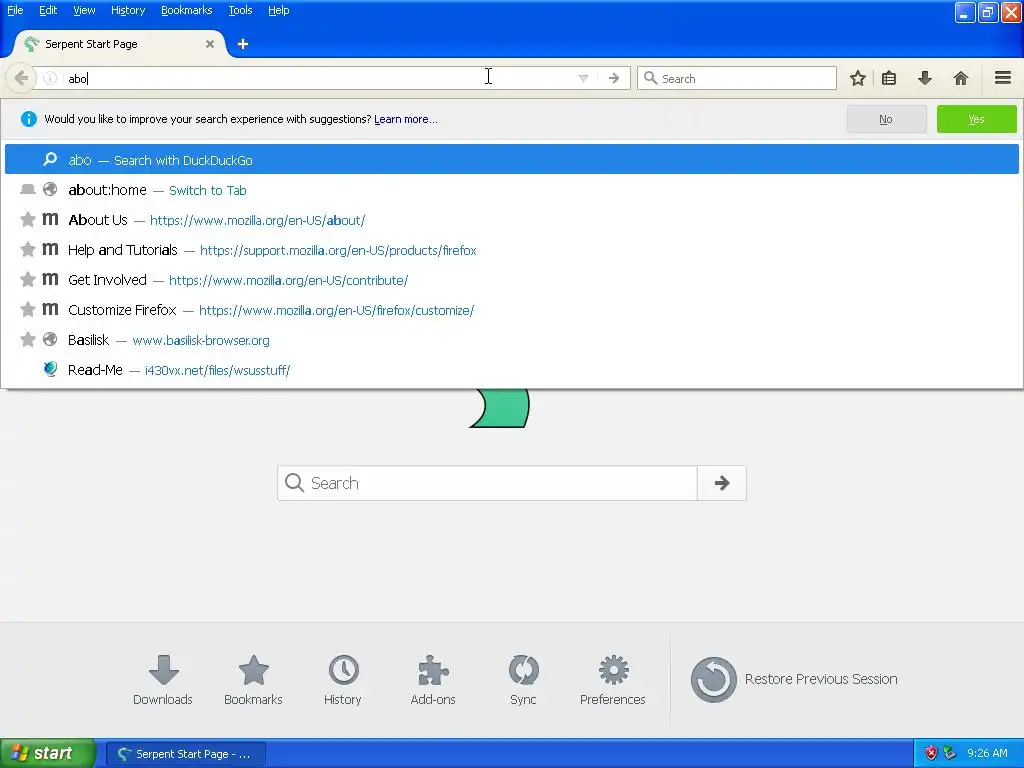Go to Home page icon
The height and width of the screenshot is (768, 1024).
(961, 78)
